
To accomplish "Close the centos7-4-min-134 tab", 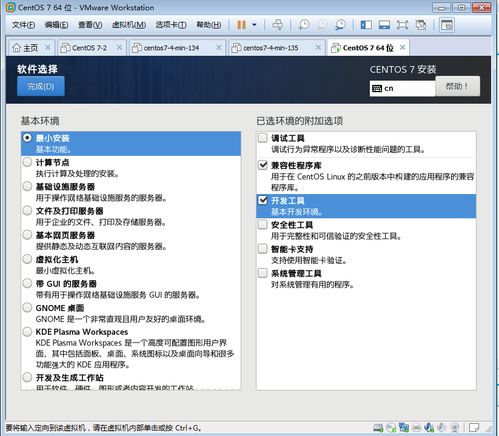I will pos(219,48).
